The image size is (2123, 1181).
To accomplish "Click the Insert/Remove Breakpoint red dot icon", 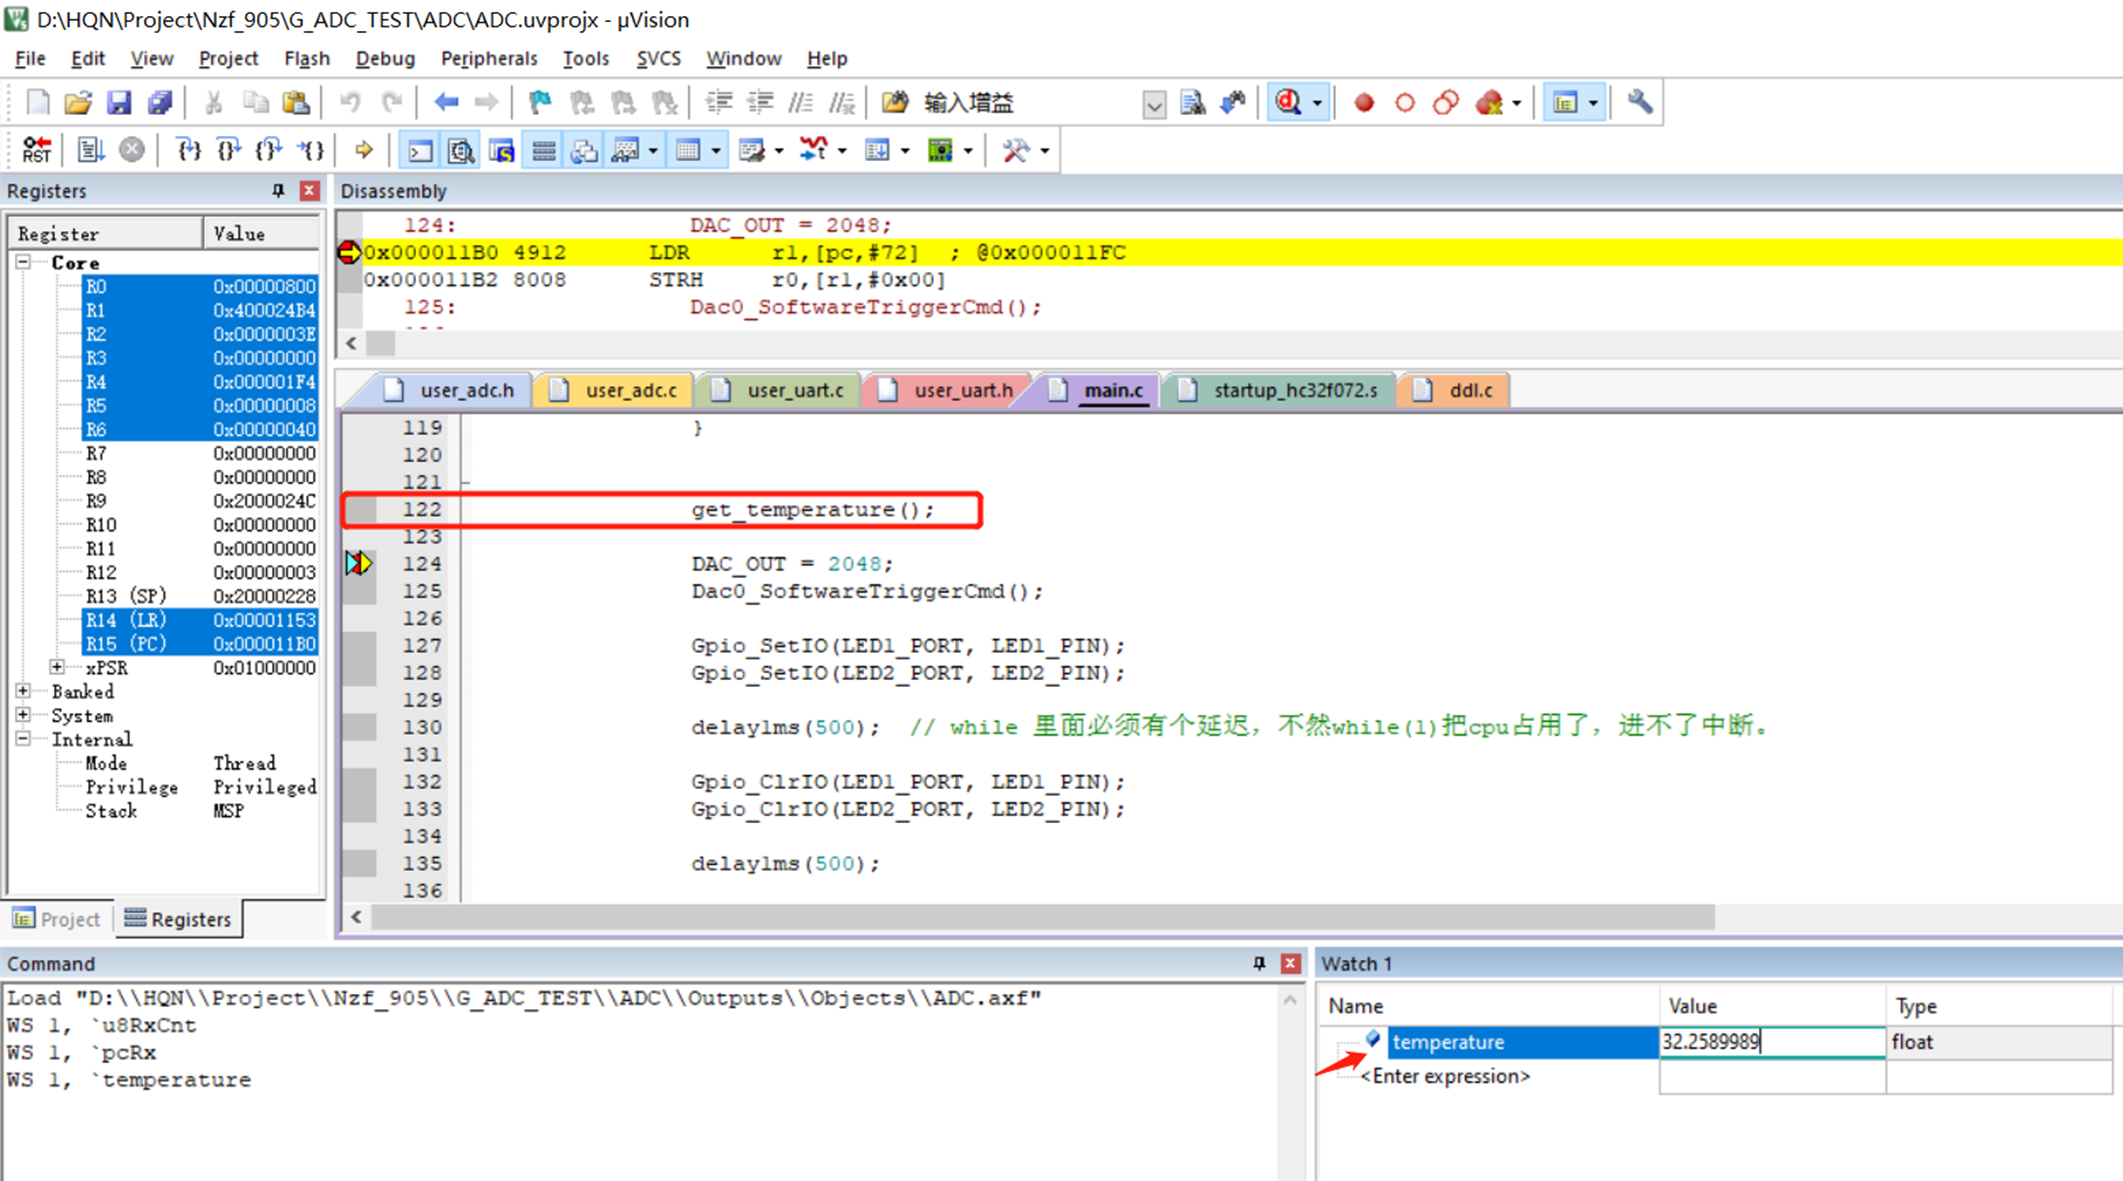I will coord(1363,102).
